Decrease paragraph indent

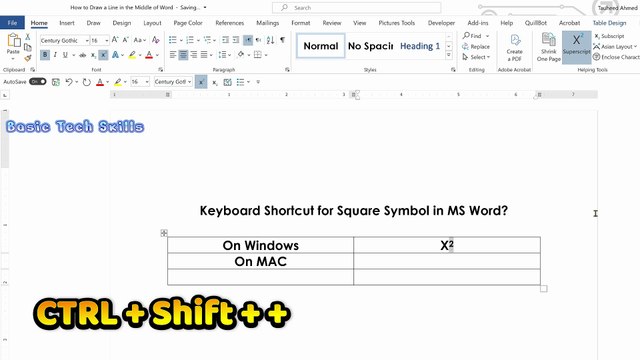click(225, 40)
